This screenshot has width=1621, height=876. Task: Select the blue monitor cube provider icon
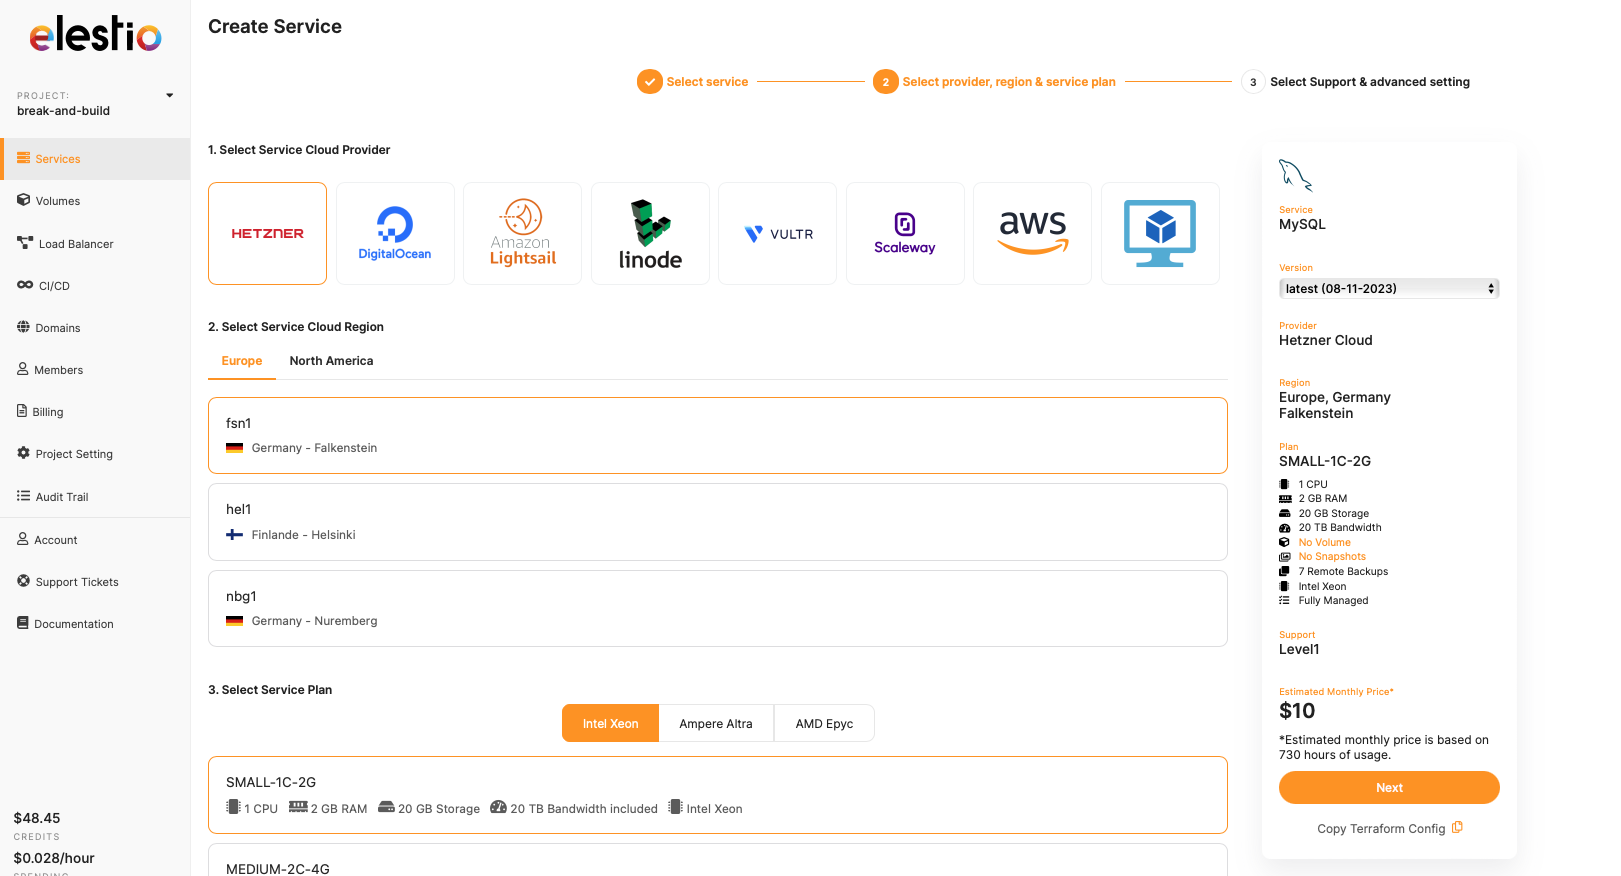(1160, 234)
